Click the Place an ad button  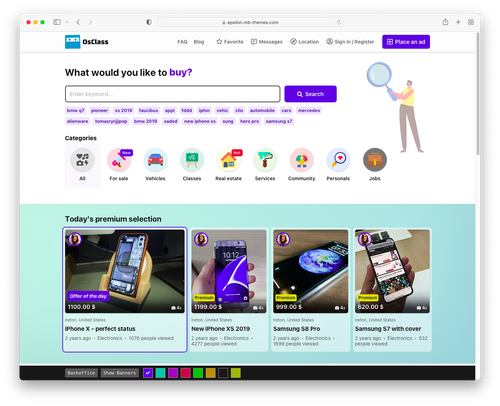406,42
